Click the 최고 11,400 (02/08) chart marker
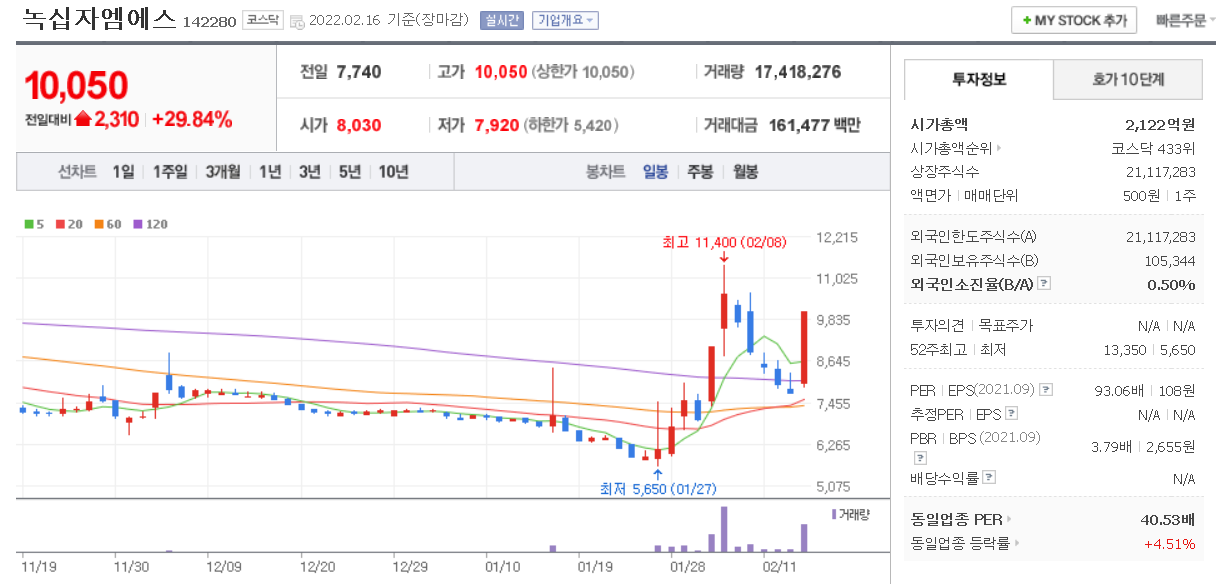 pyautogui.click(x=723, y=242)
